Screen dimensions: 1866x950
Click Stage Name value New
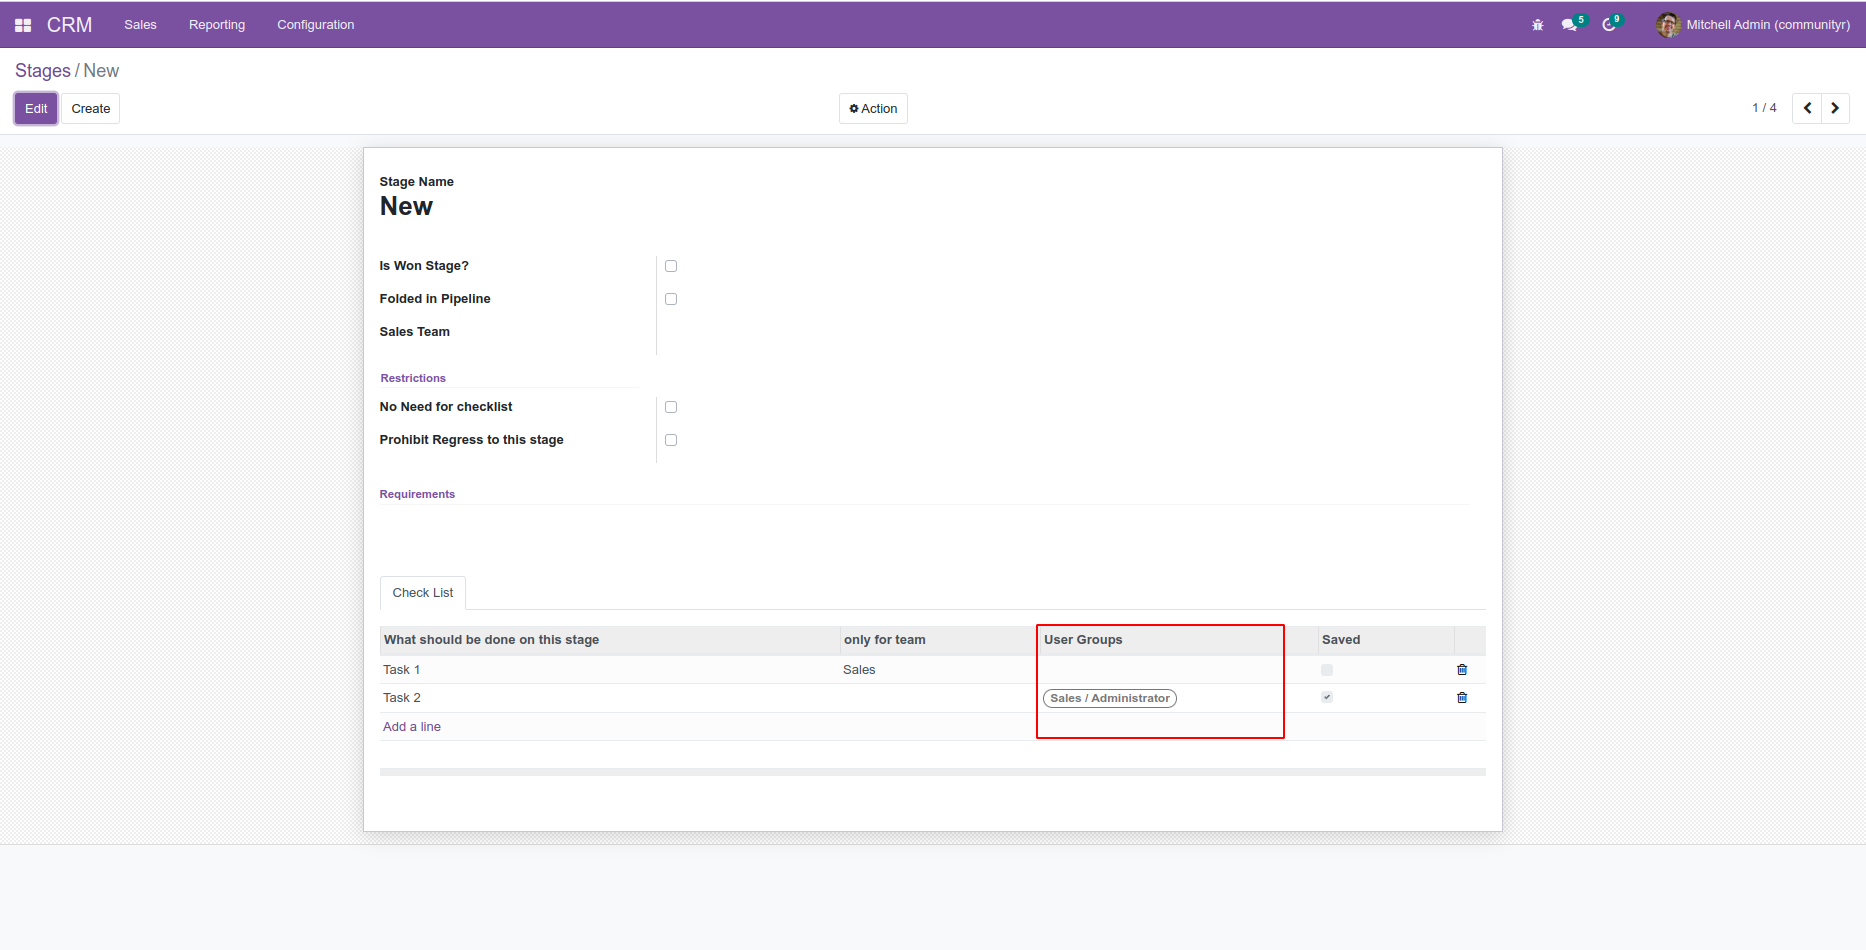pyautogui.click(x=406, y=206)
